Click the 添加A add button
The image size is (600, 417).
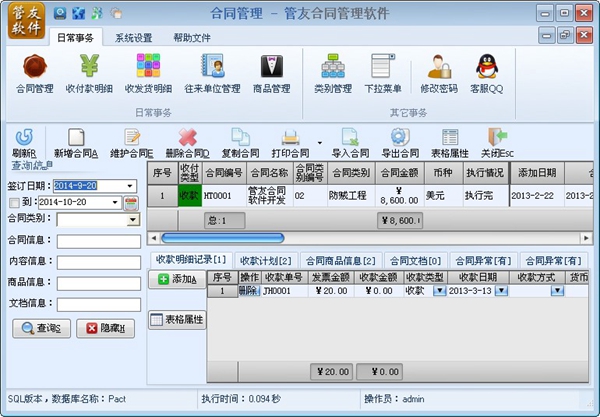177,279
